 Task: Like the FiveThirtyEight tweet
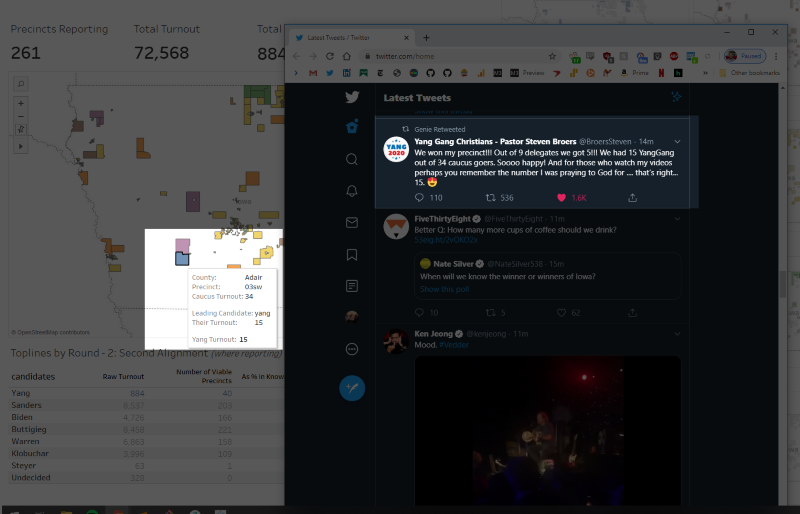click(561, 313)
